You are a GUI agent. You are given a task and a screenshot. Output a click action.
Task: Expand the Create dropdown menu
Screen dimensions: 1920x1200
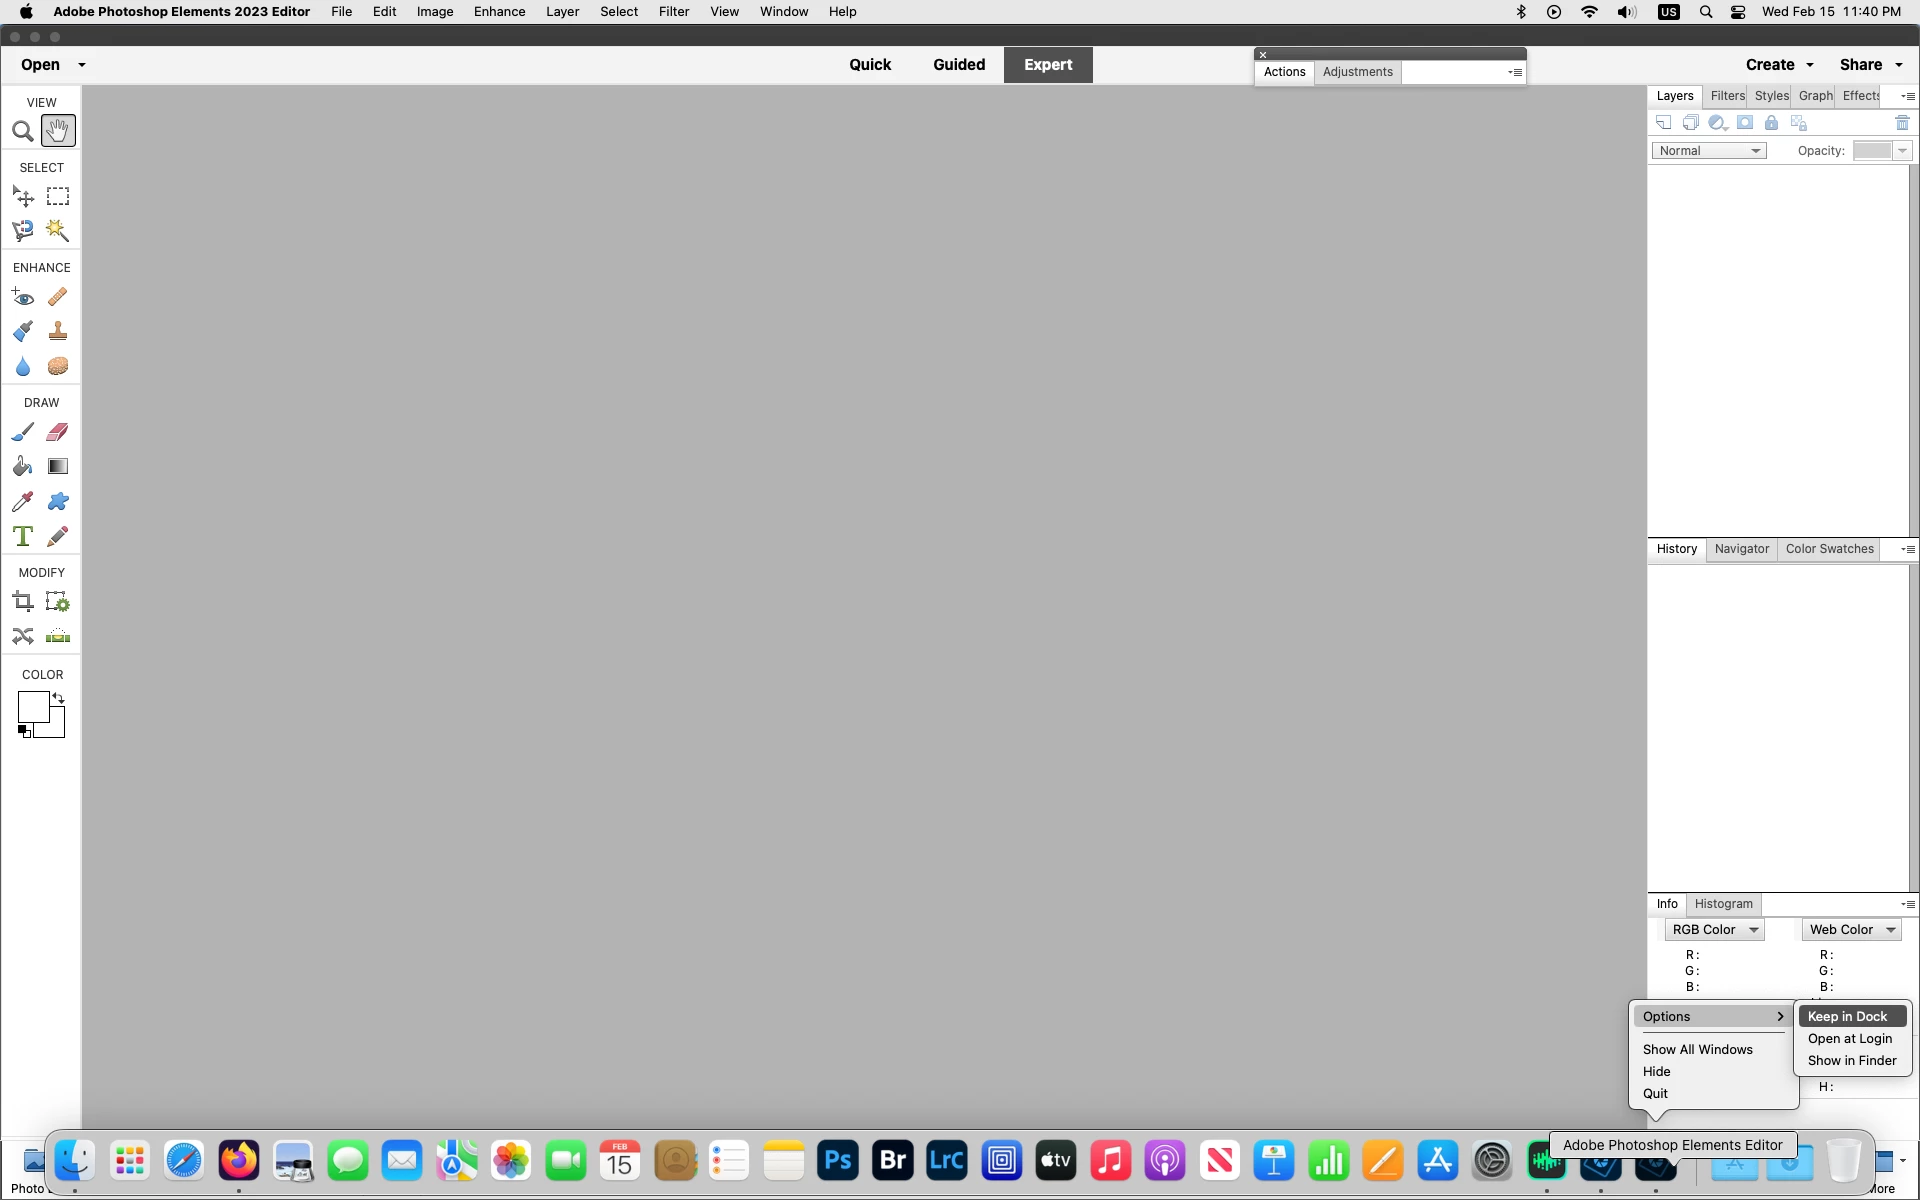[1779, 65]
